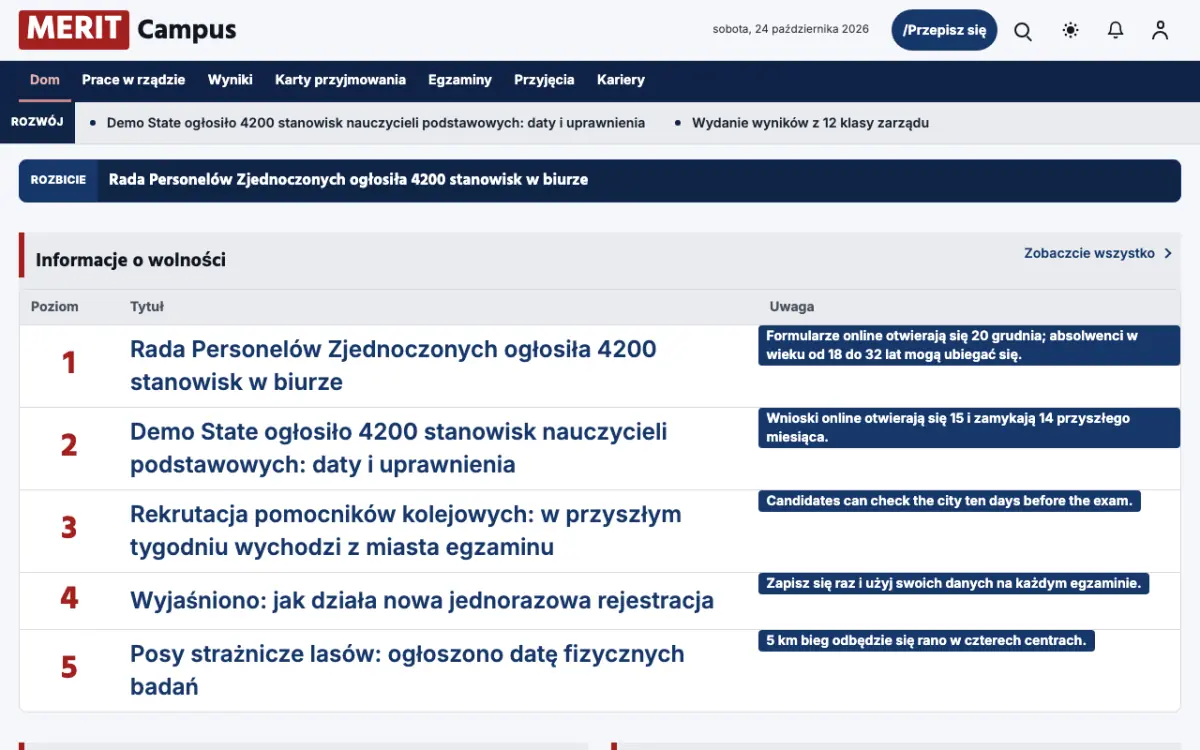Click the chevron next to Zobaczcie wszystko

(1167, 254)
